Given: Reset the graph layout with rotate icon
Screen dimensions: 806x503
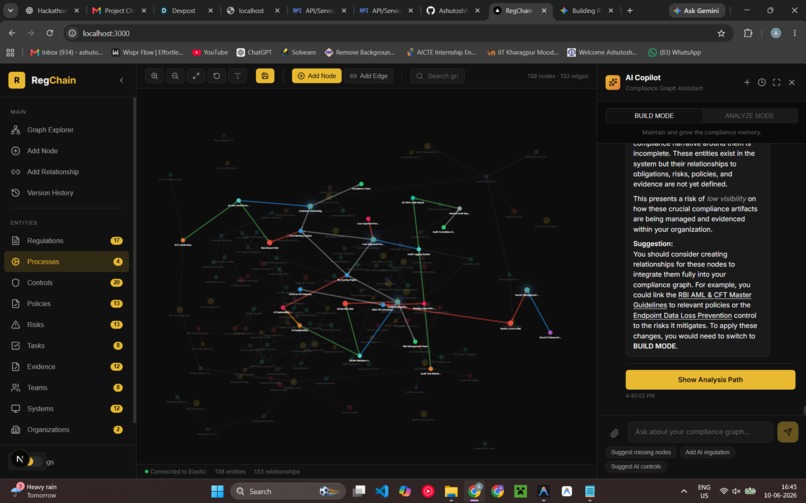Looking at the screenshot, I should (x=216, y=76).
